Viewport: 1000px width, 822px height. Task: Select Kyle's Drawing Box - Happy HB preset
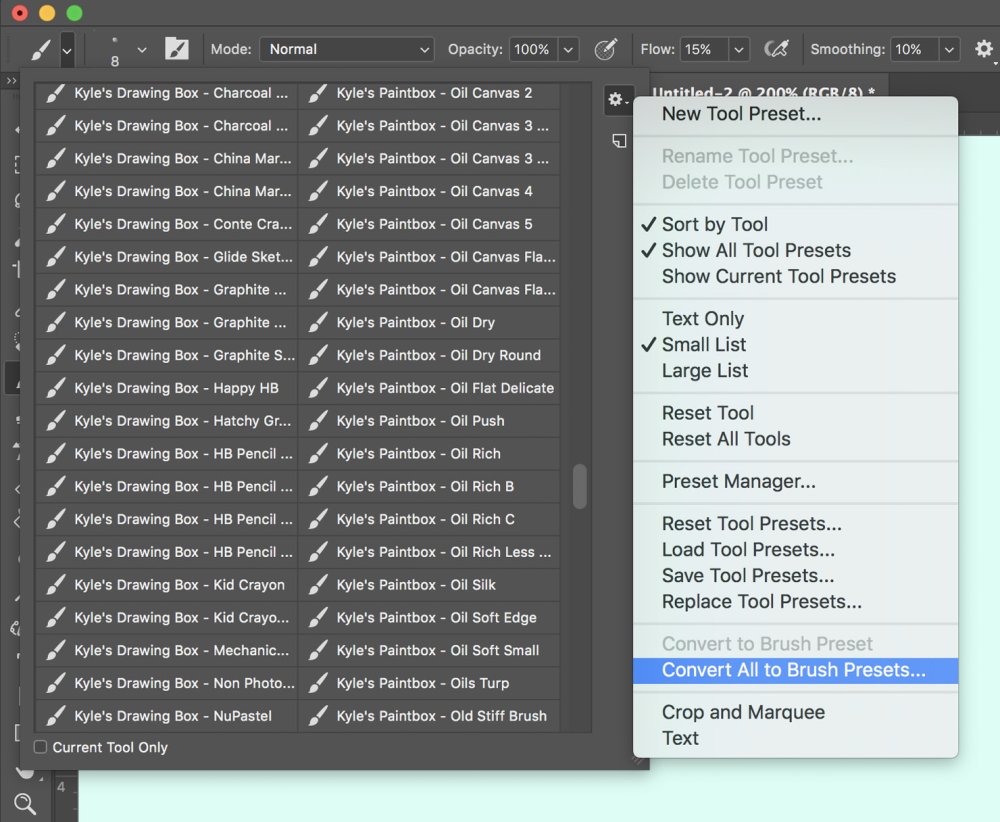166,388
